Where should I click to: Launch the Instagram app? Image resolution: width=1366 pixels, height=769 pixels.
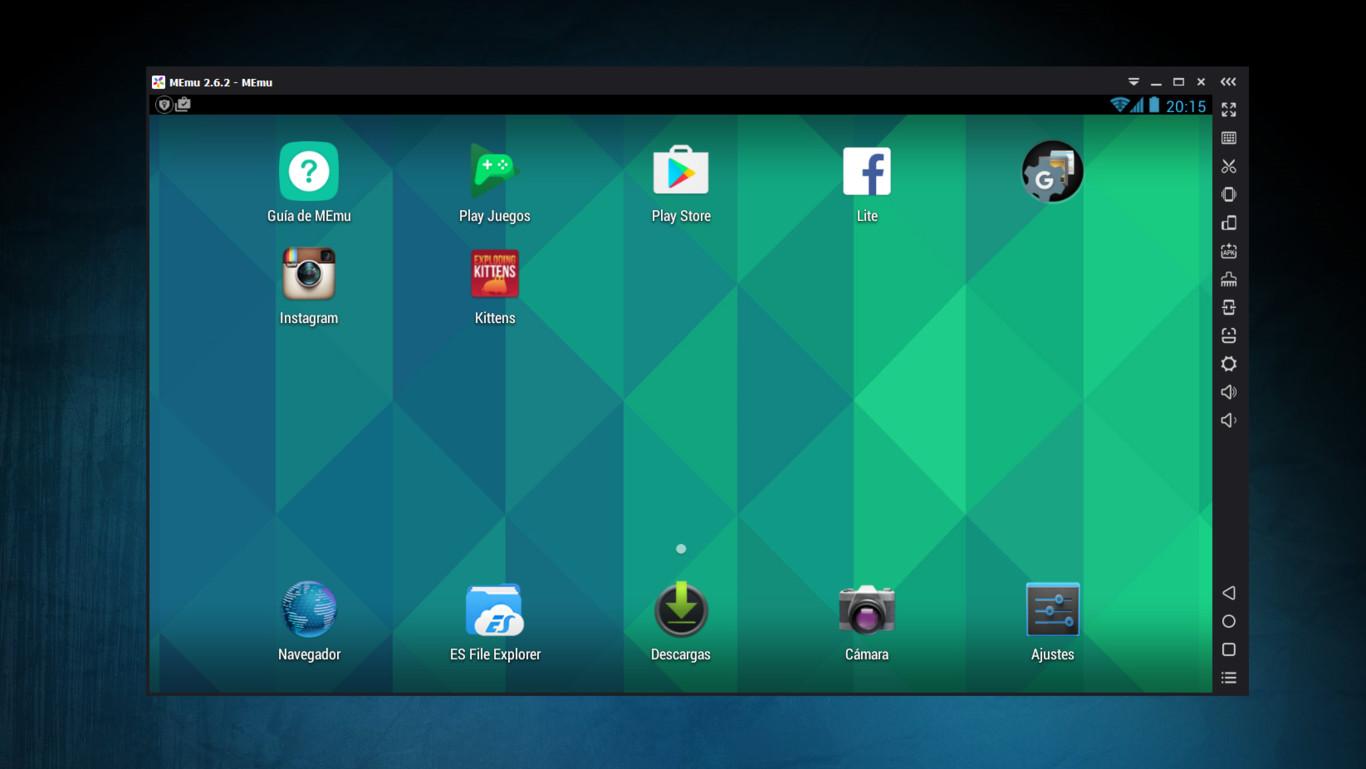coord(308,274)
